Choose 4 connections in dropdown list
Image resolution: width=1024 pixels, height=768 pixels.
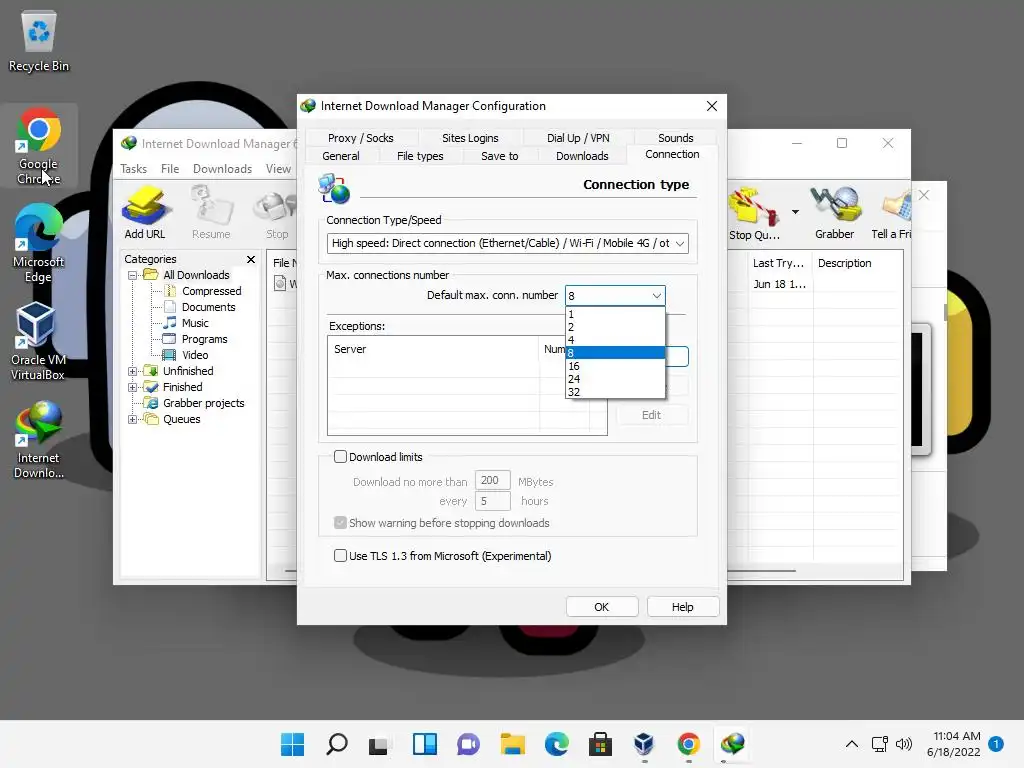point(615,340)
